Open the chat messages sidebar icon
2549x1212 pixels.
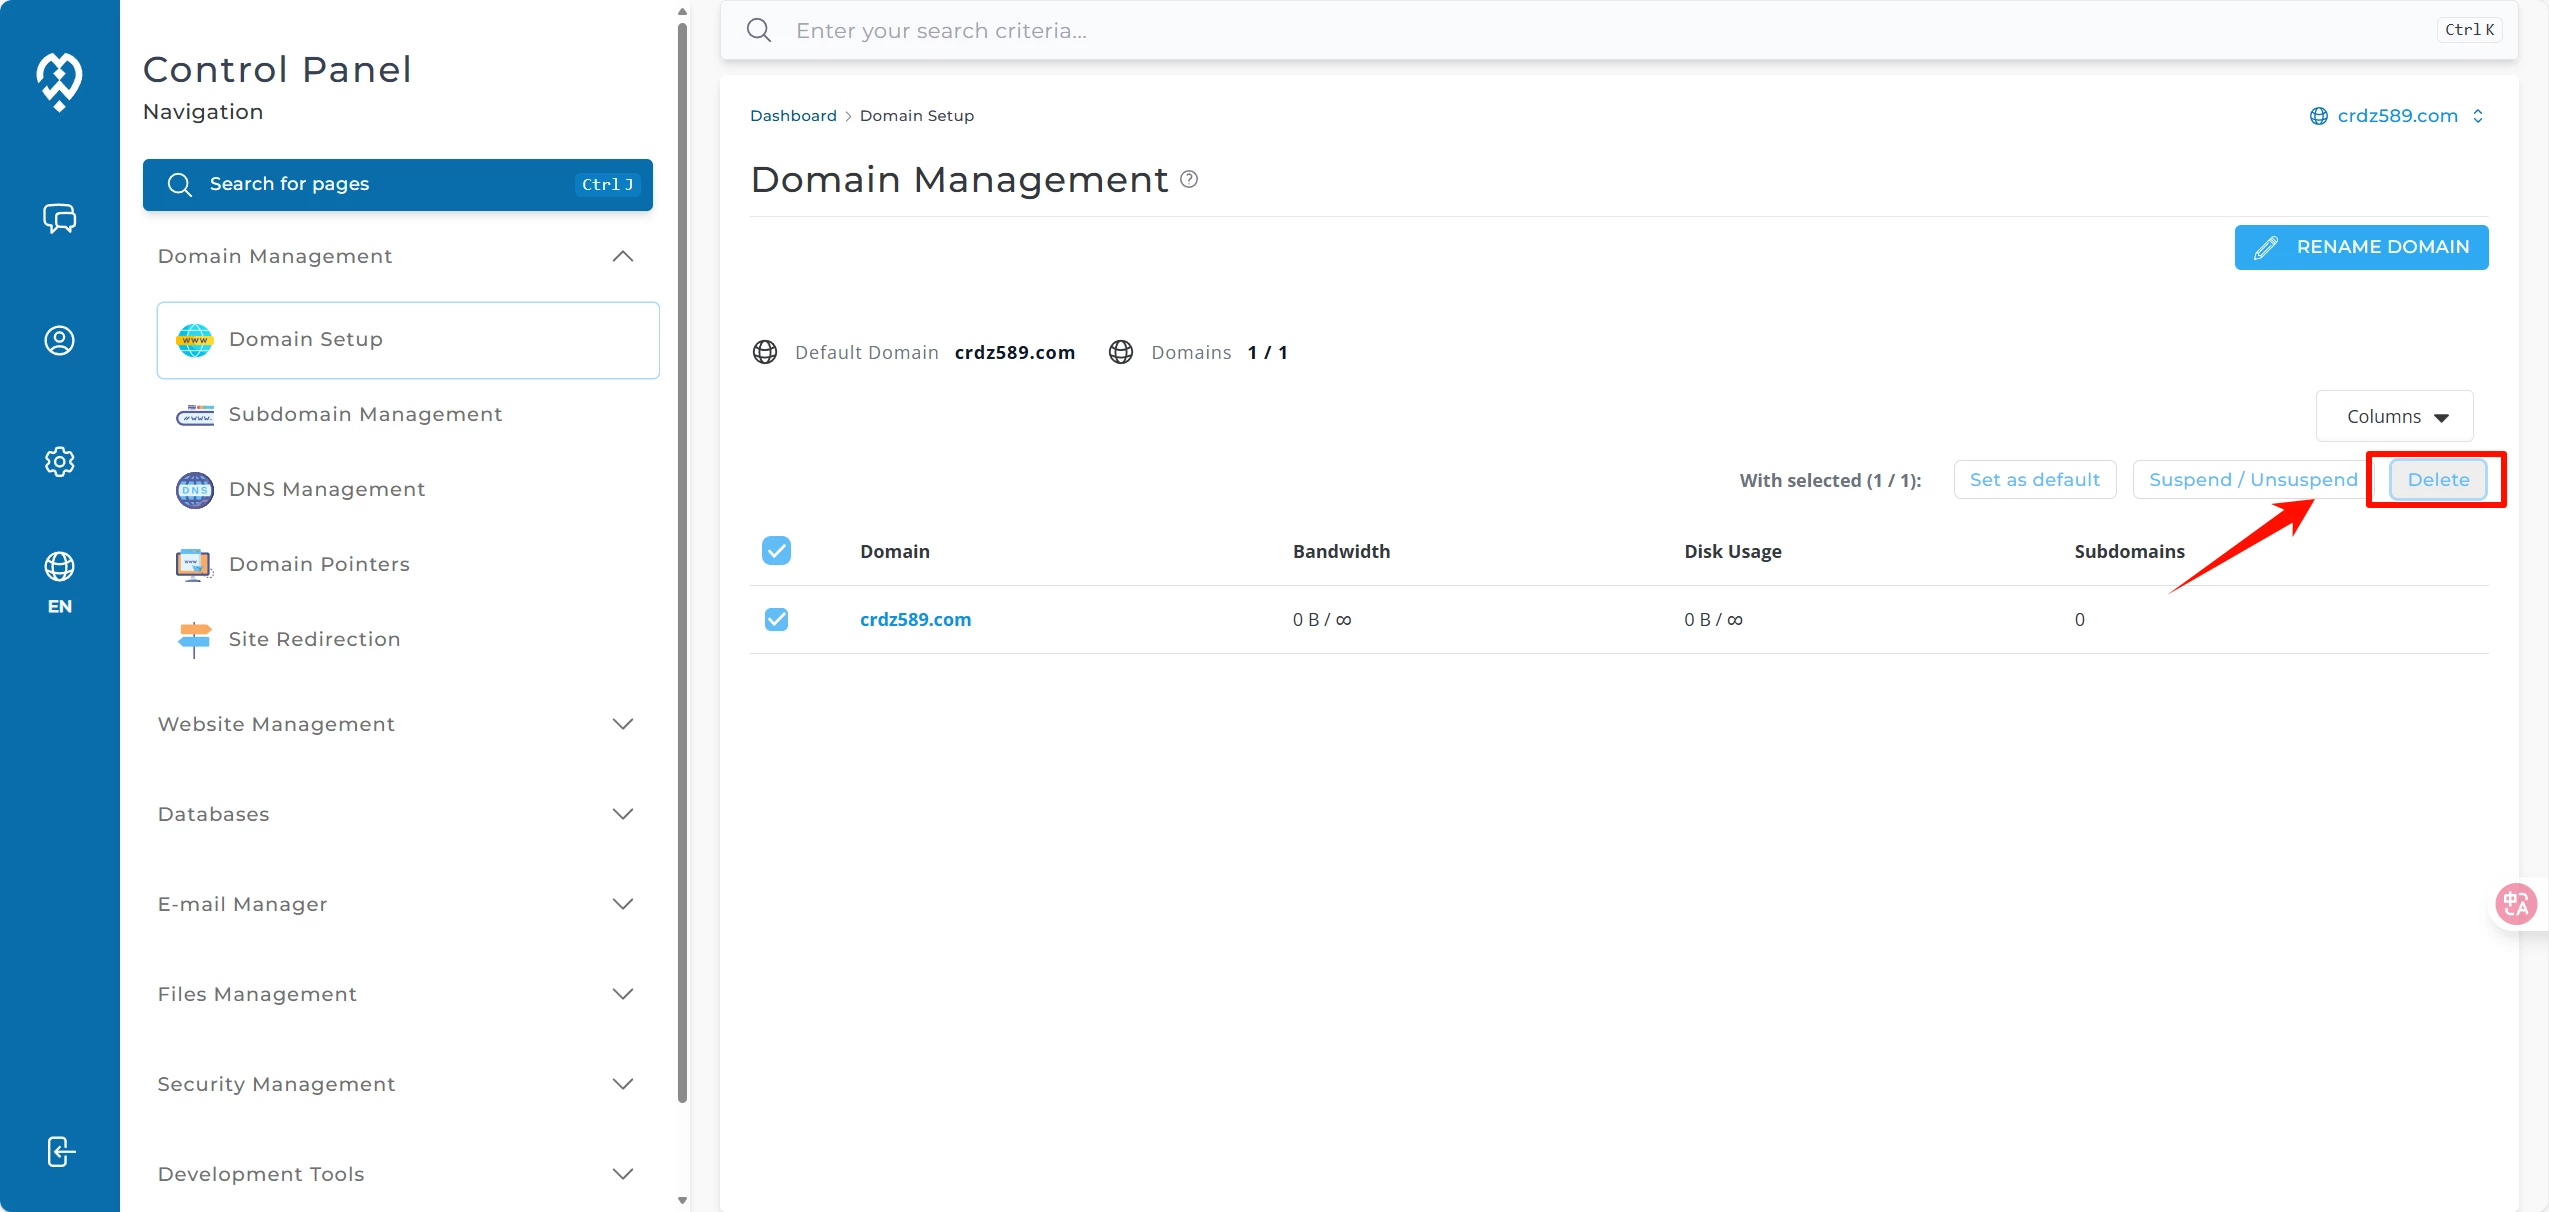point(59,218)
